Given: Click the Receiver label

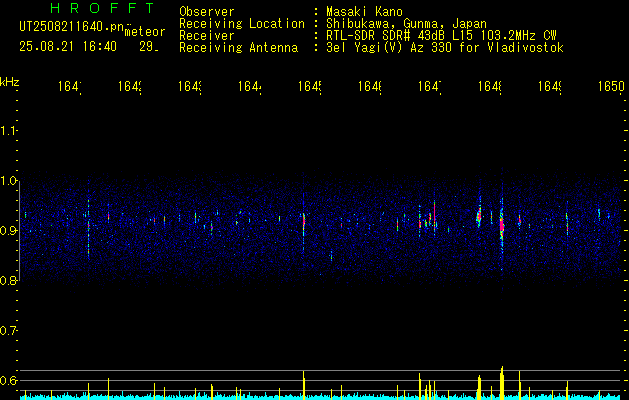Looking at the screenshot, I should click(x=207, y=36).
